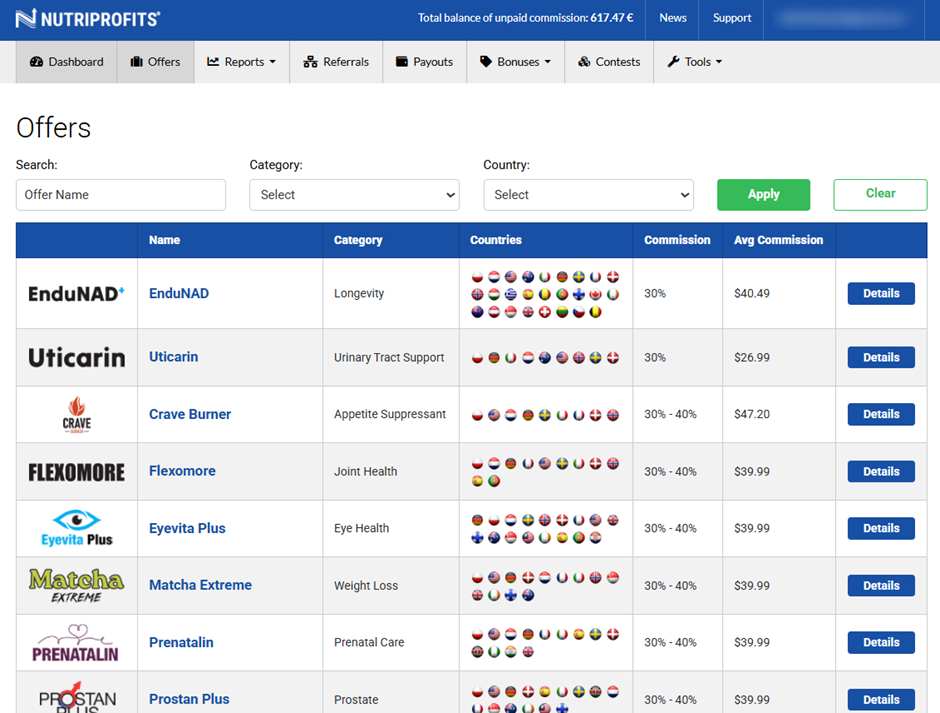
Task: Open the Payouts menu item
Action: pyautogui.click(x=424, y=62)
